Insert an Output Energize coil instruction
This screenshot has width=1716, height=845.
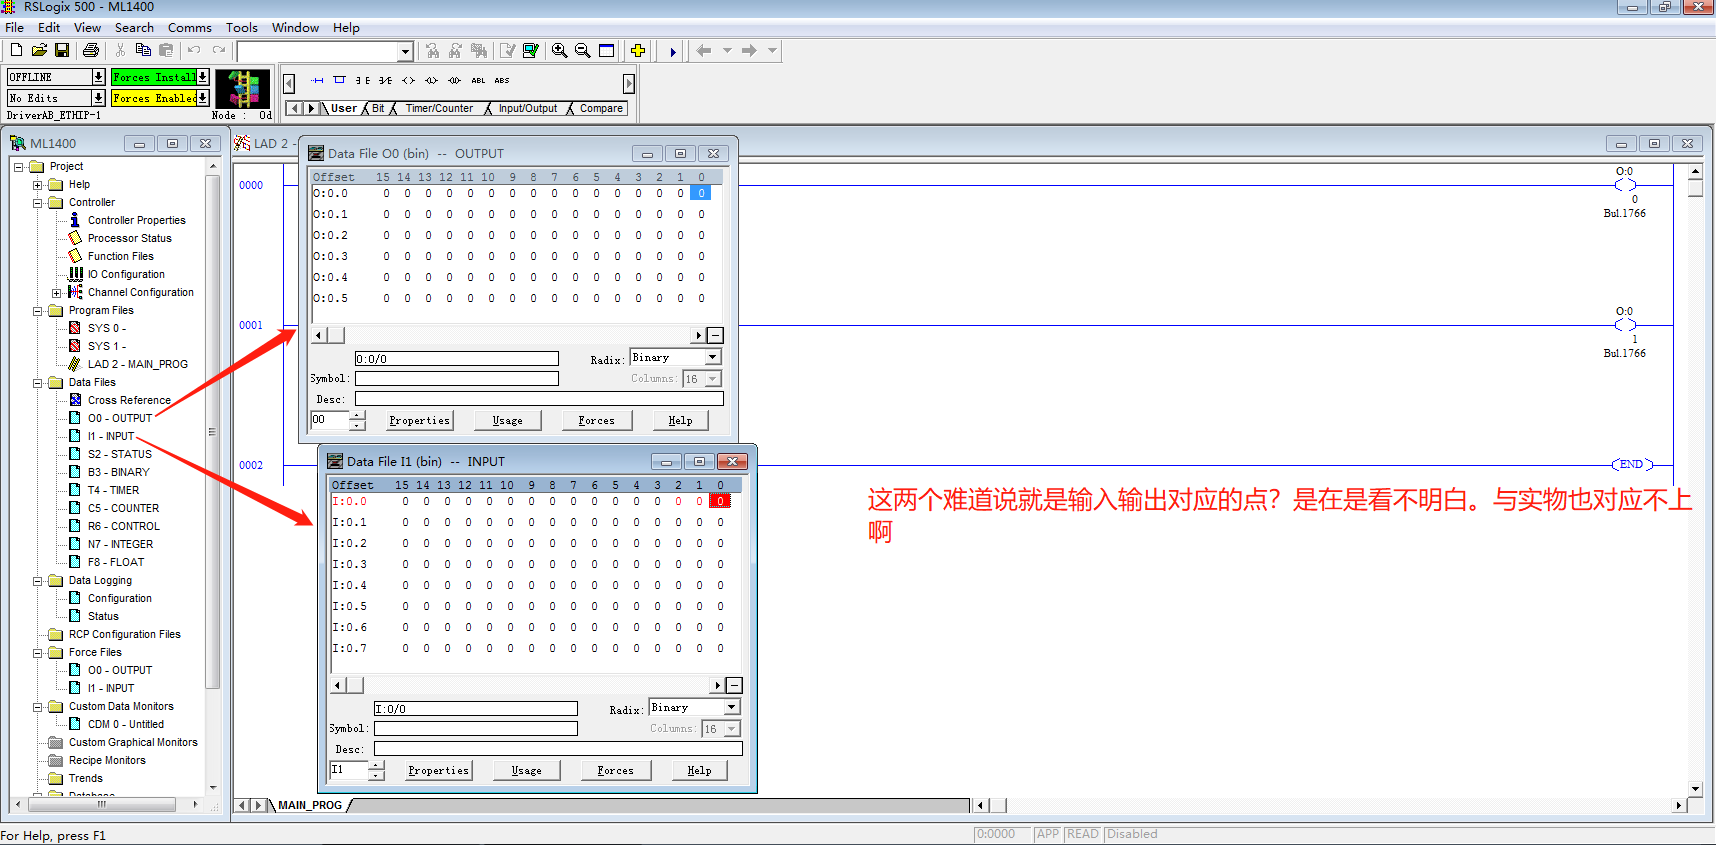coord(408,80)
